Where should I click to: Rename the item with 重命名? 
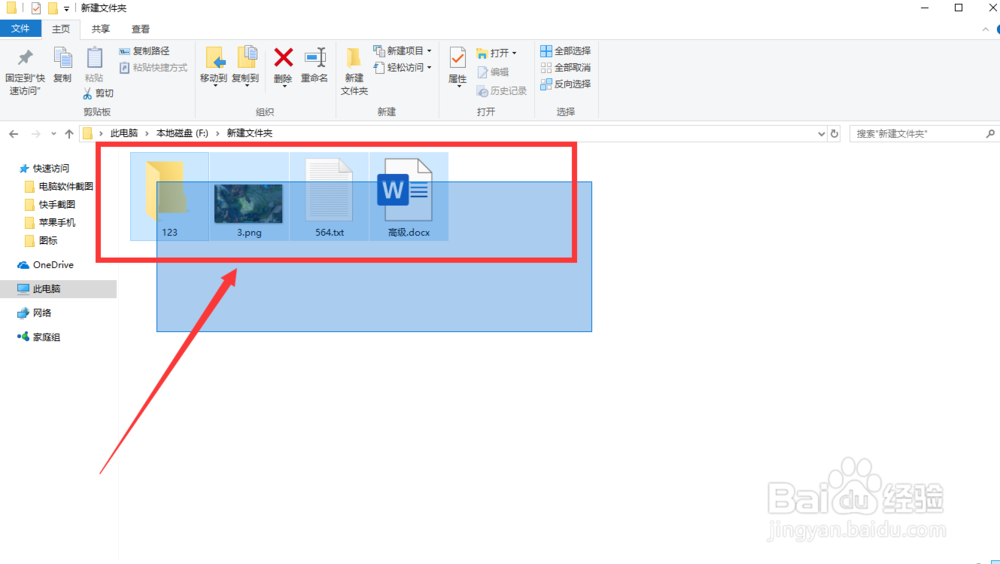pyautogui.click(x=314, y=65)
